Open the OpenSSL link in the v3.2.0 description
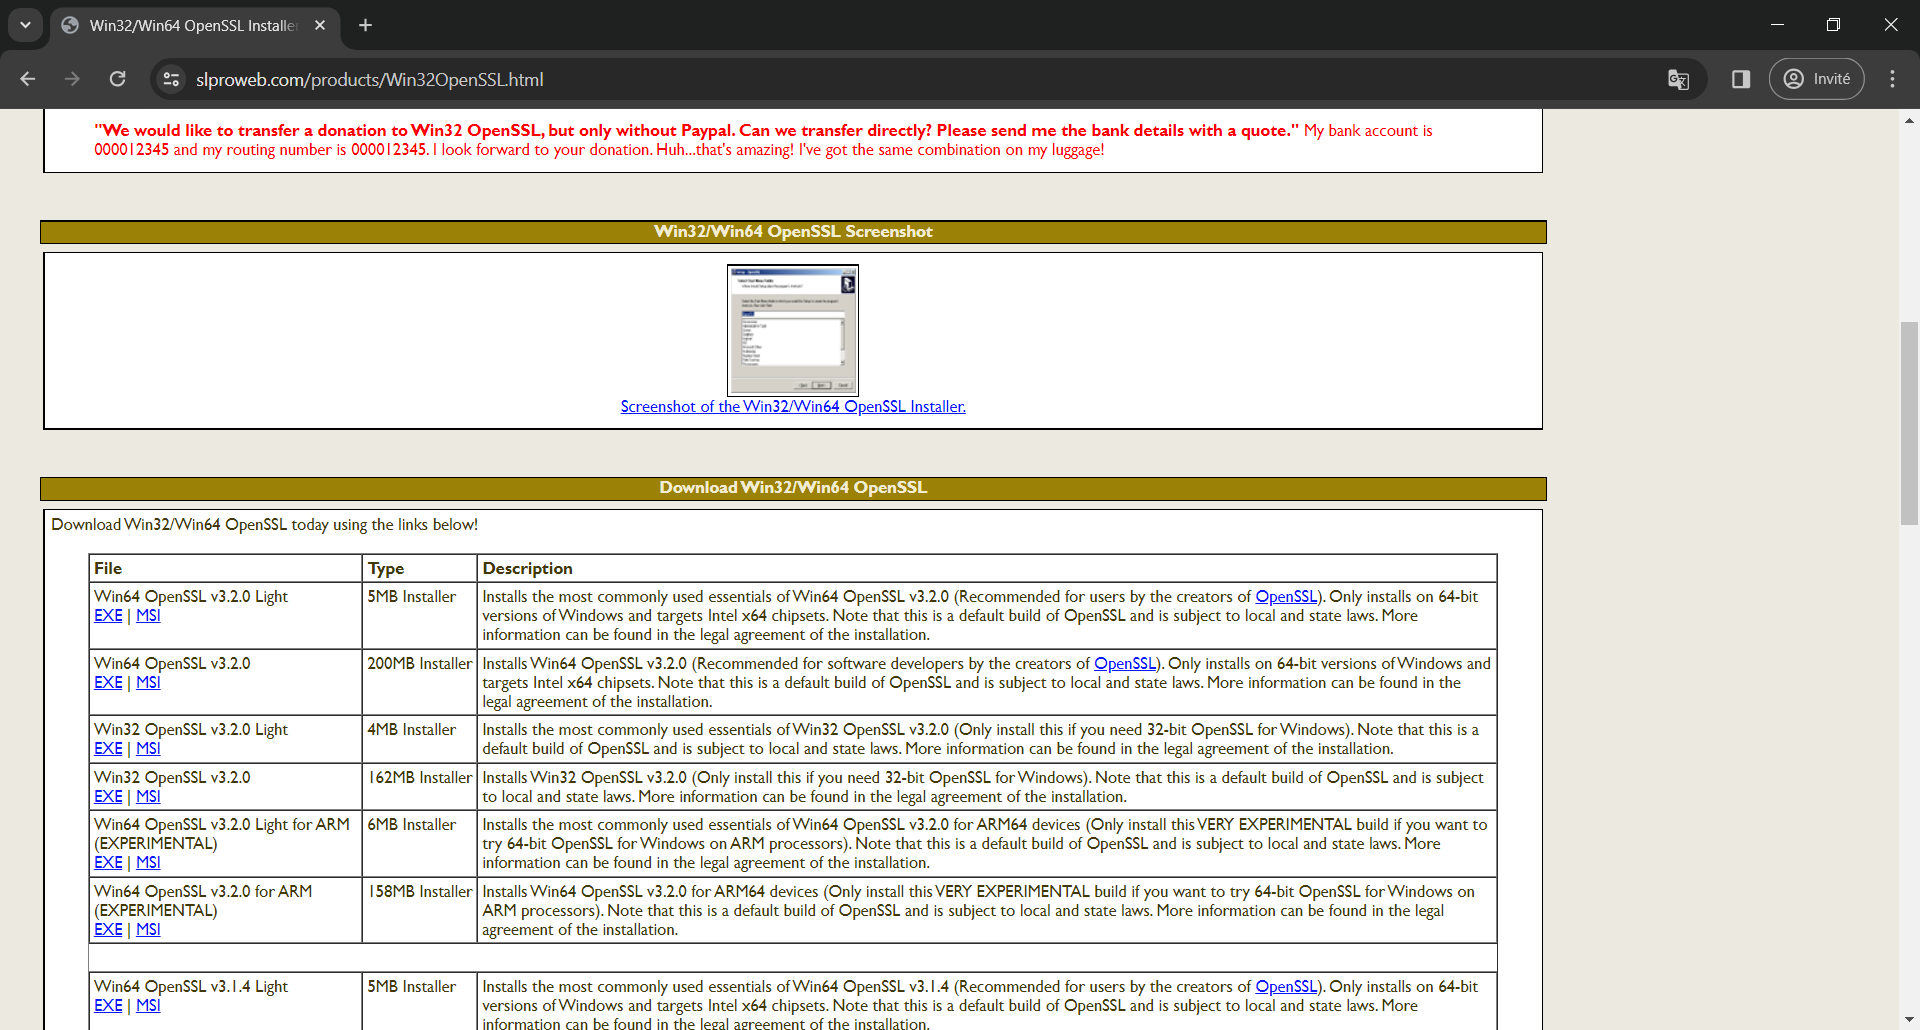The image size is (1920, 1030). (1125, 663)
